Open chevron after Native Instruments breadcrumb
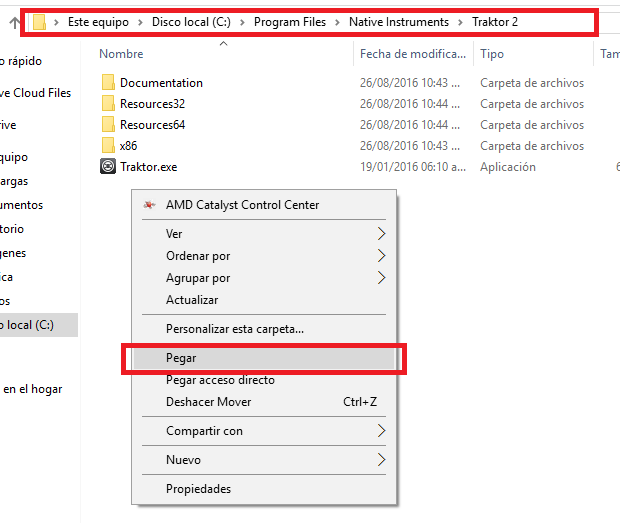 click(460, 22)
